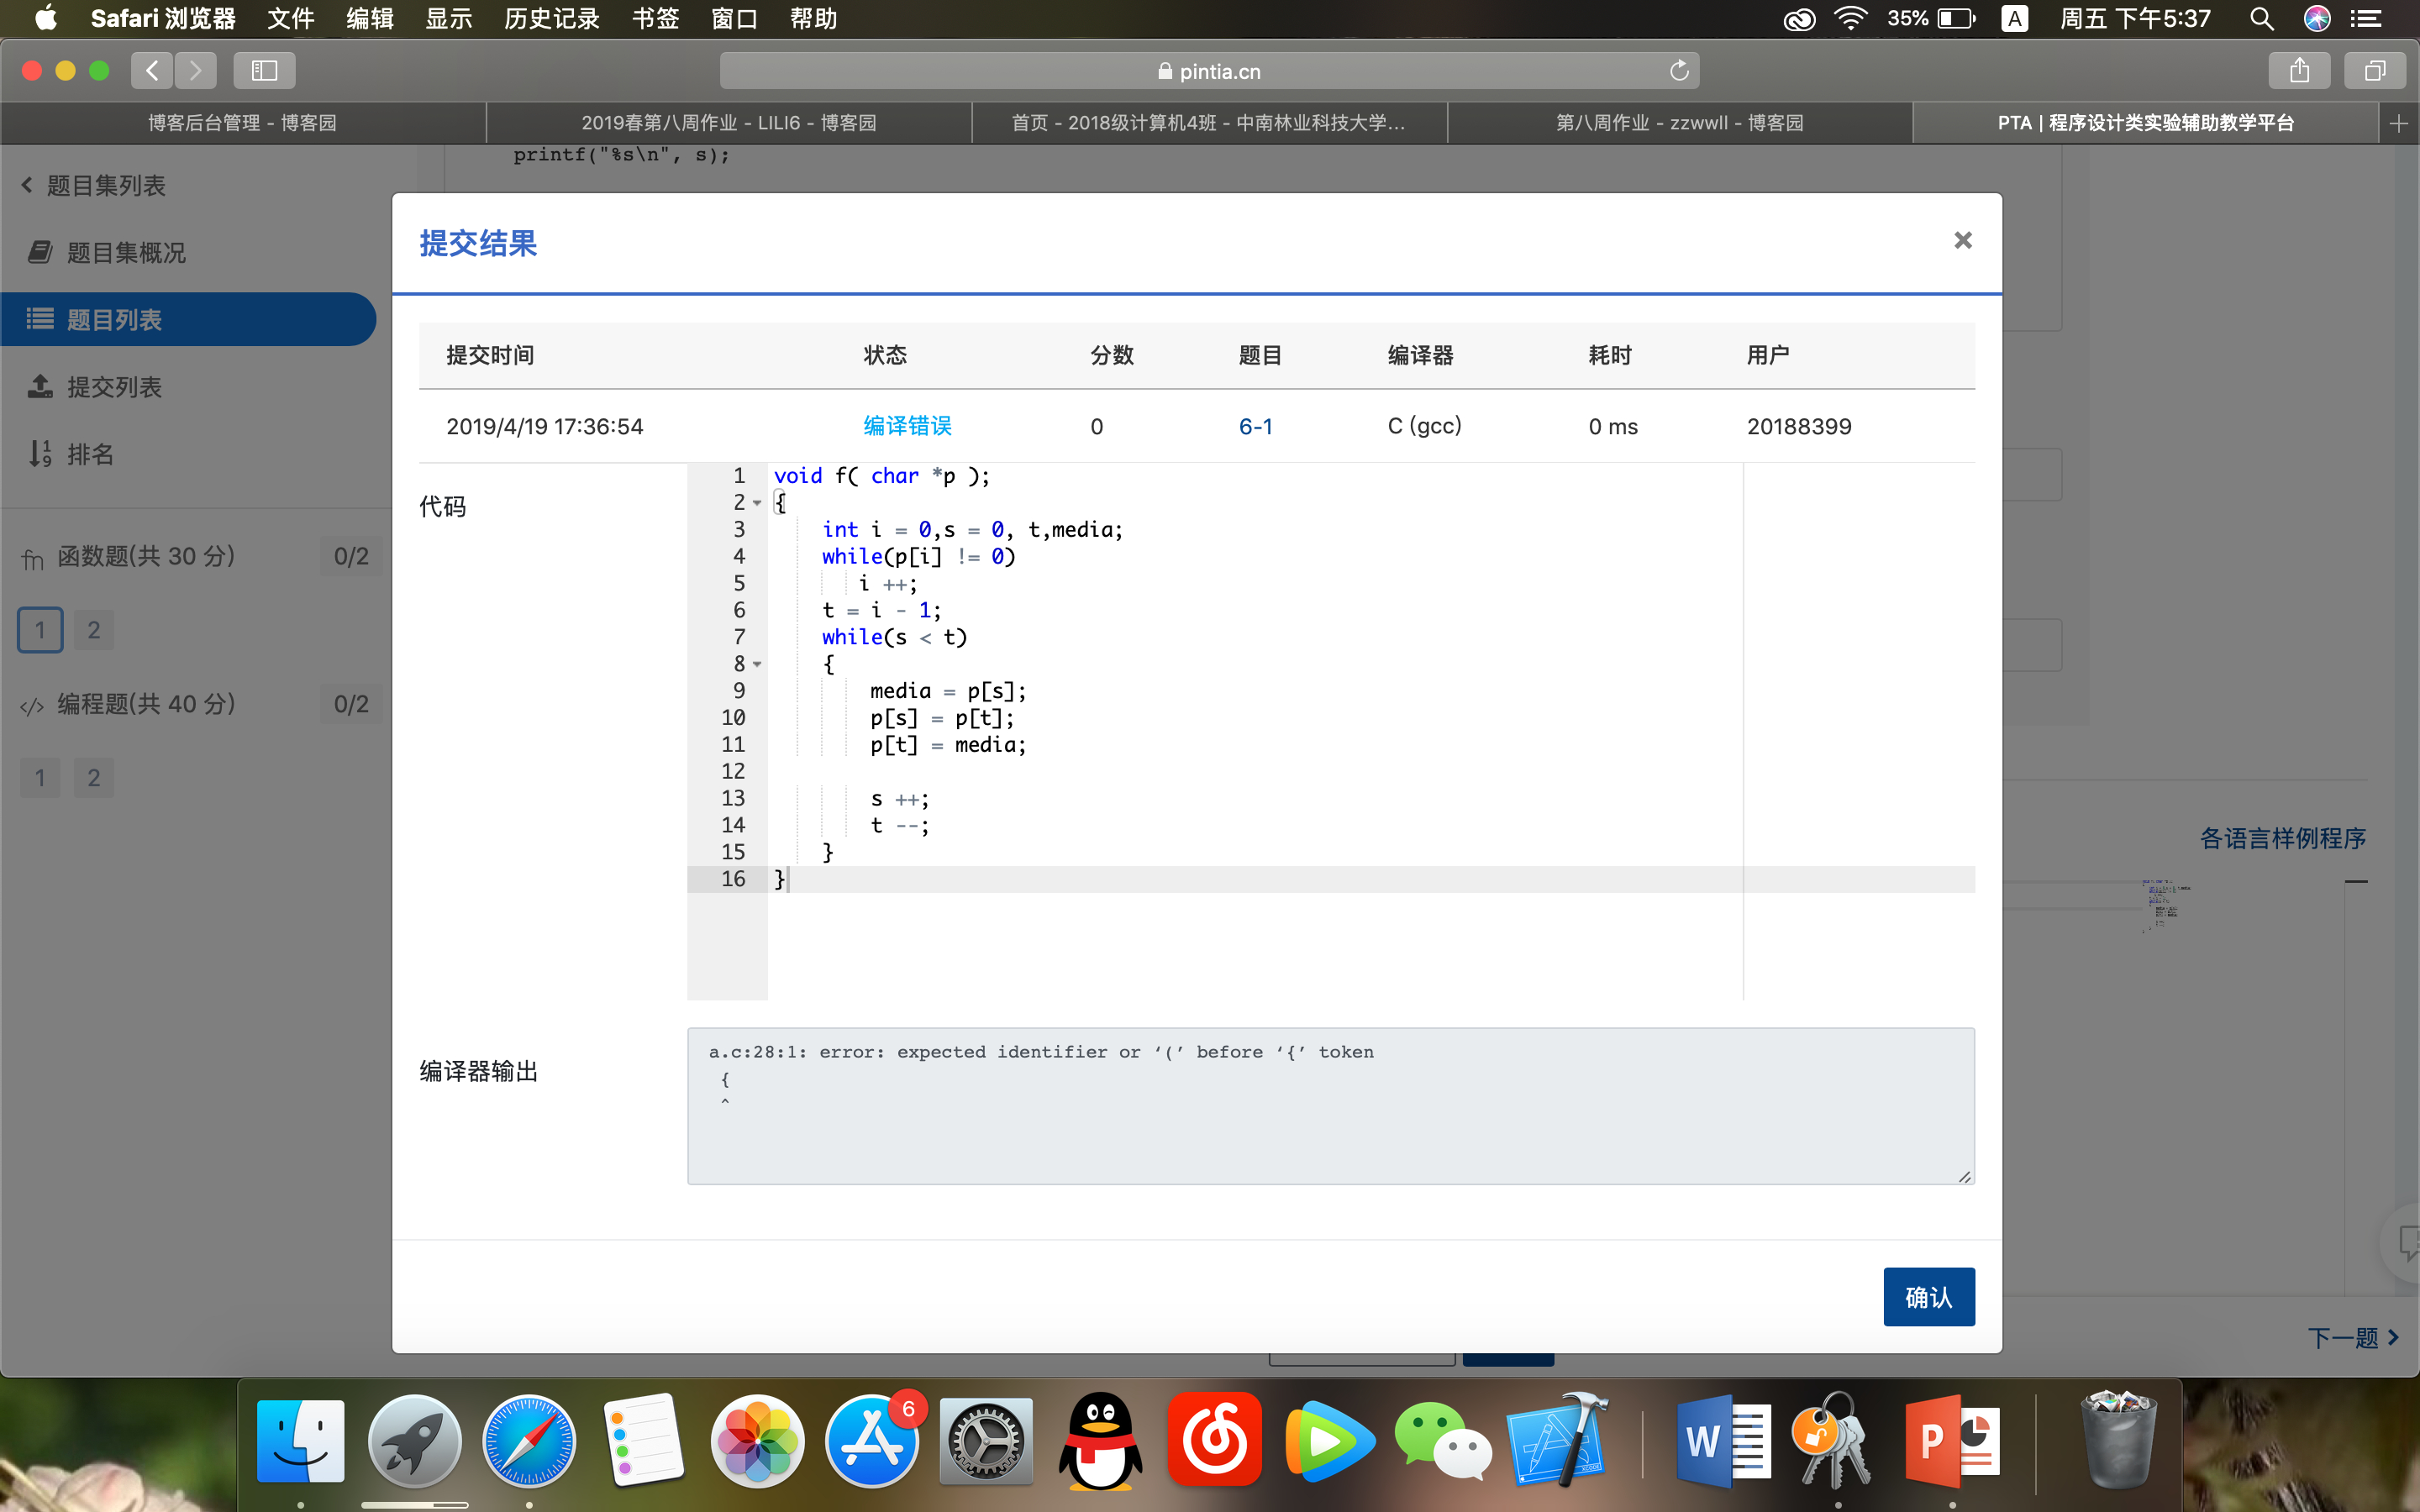Open Photos from the Dock
This screenshot has height=1512, width=2420.
[757, 1440]
